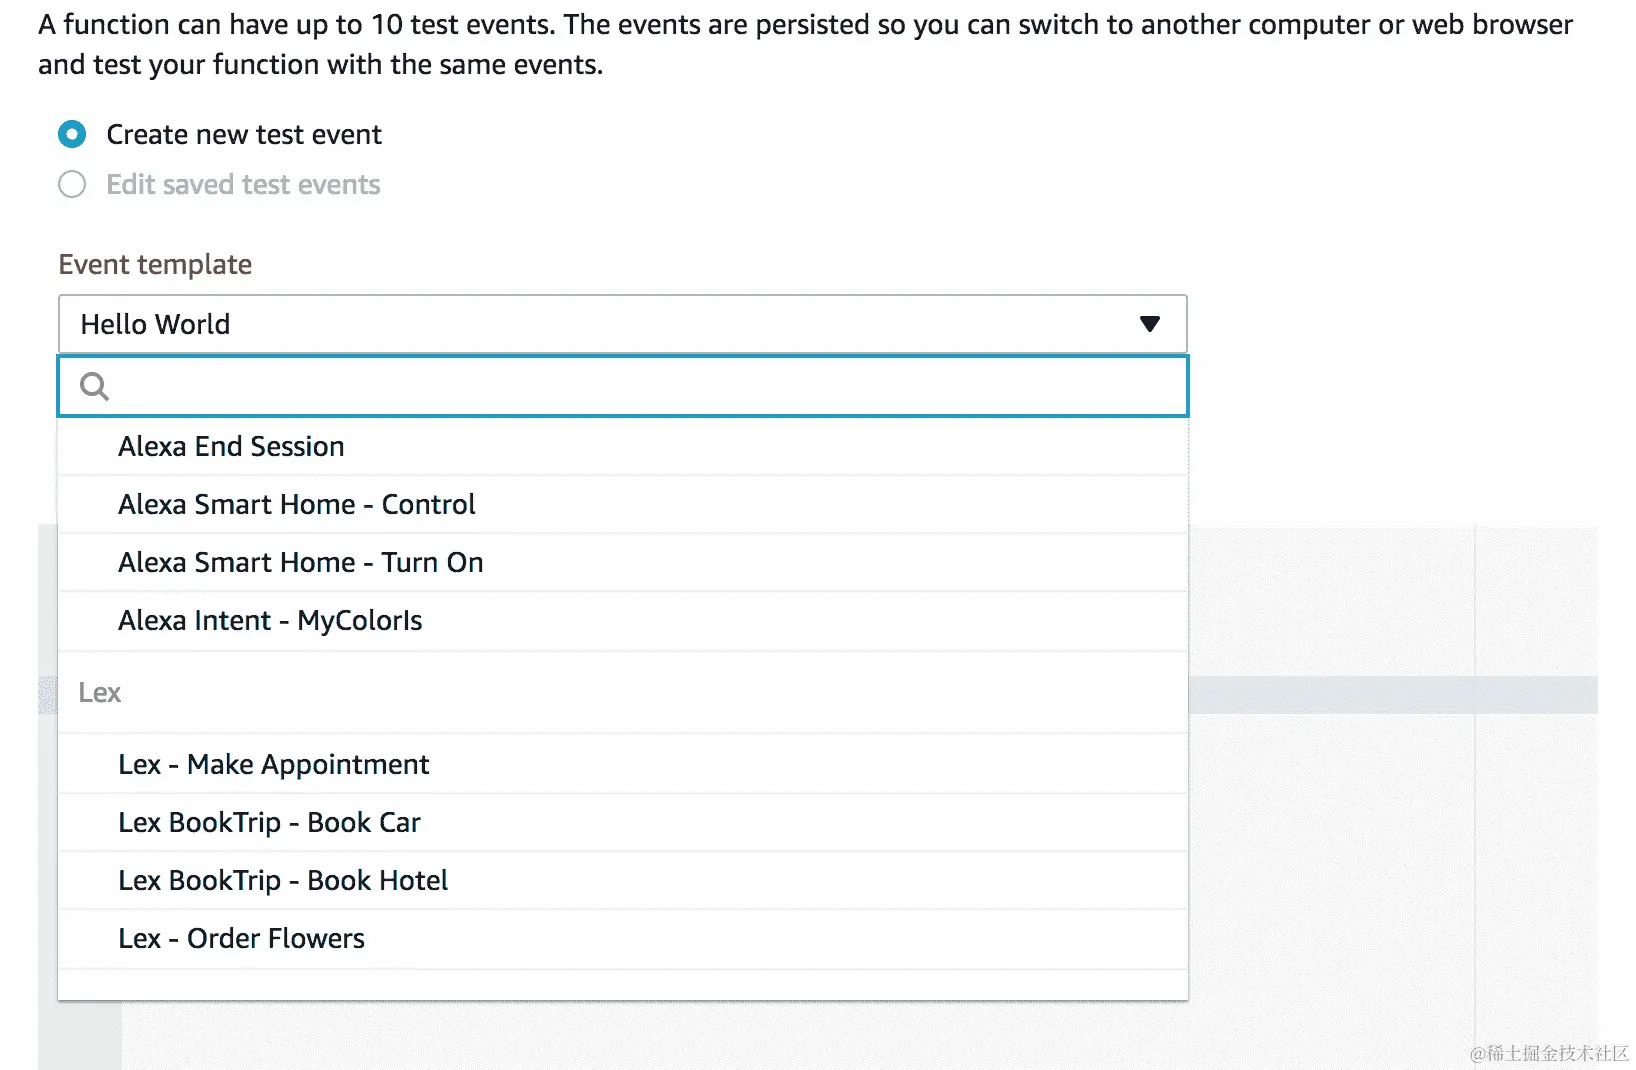Image resolution: width=1636 pixels, height=1070 pixels.
Task: Click the Event template label
Action: click(155, 264)
